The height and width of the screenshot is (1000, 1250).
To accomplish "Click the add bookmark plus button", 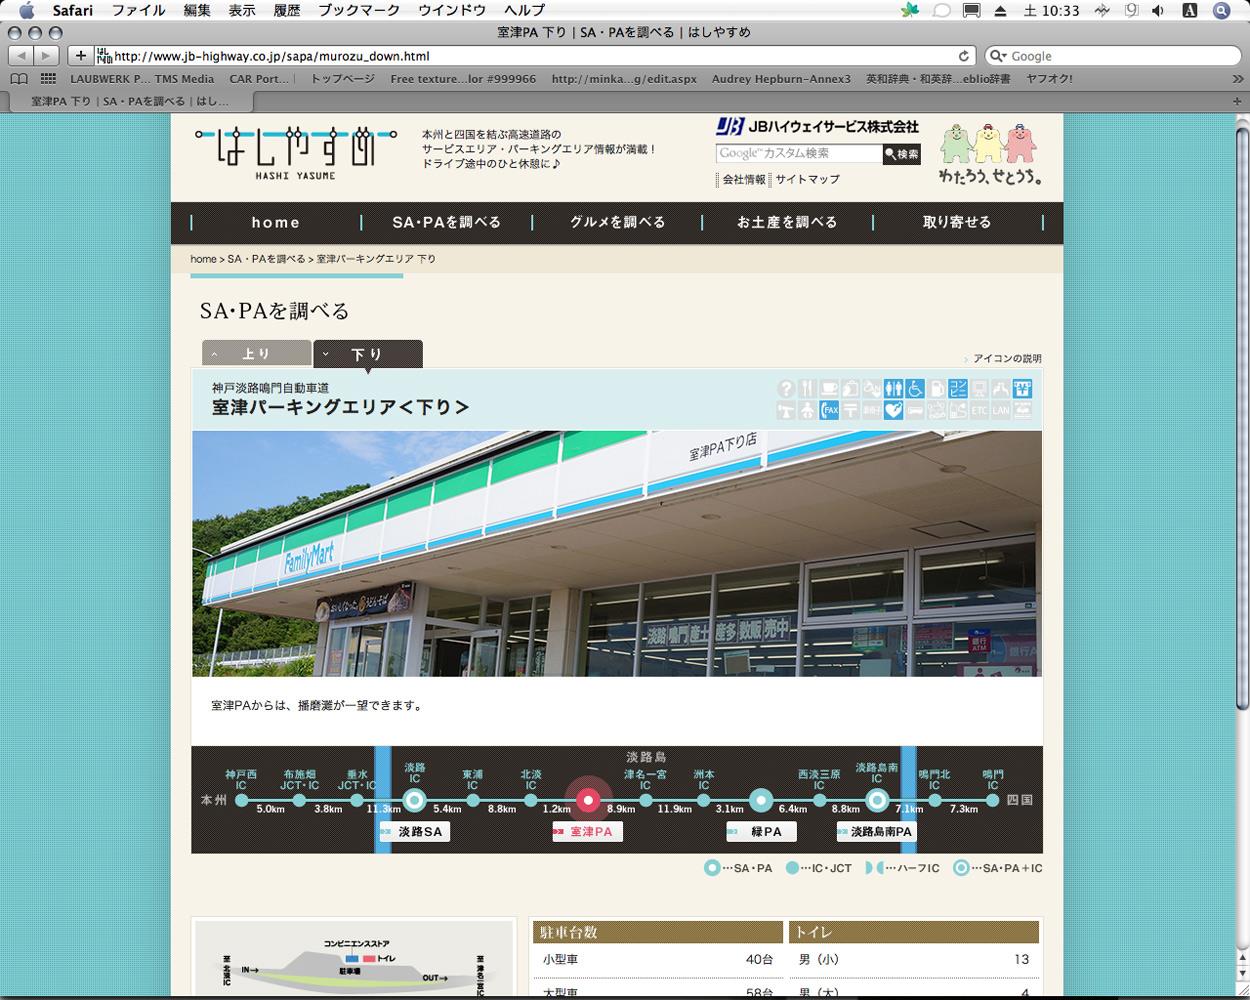I will click(x=81, y=56).
